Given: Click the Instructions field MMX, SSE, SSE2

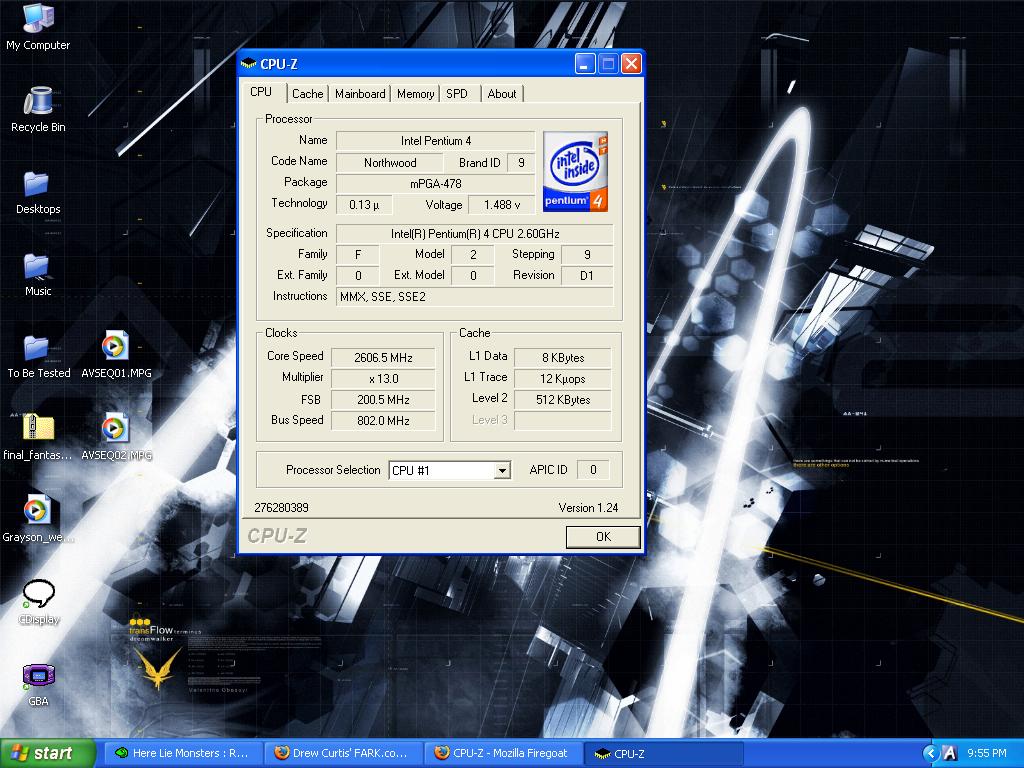Looking at the screenshot, I should click(475, 296).
